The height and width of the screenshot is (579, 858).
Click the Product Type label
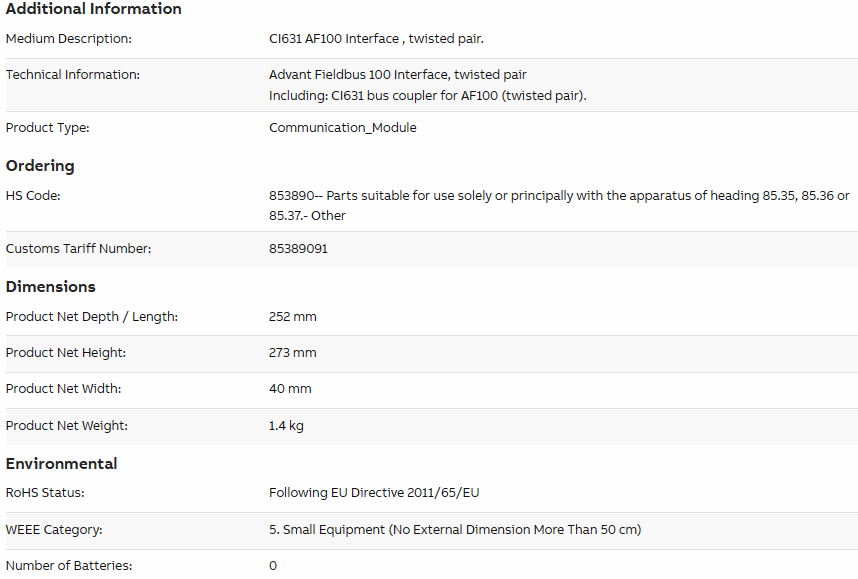tap(48, 128)
